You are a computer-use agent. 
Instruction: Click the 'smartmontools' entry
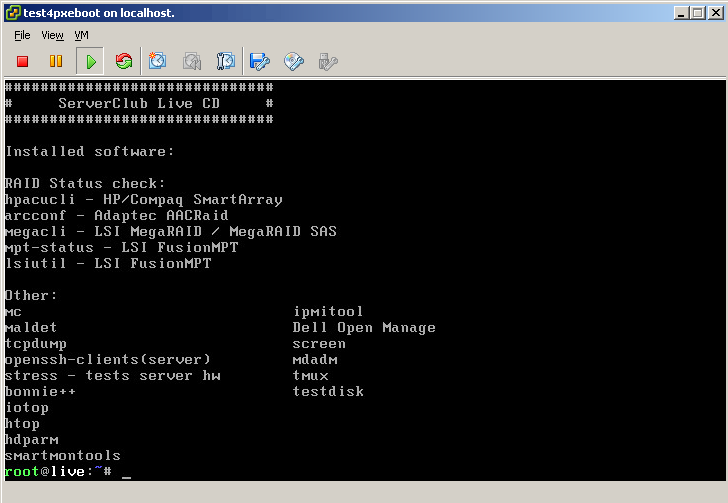[62, 456]
